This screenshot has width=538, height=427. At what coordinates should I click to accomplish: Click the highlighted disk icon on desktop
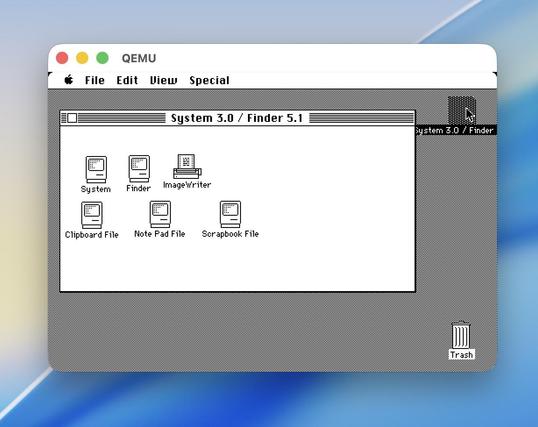click(x=461, y=110)
